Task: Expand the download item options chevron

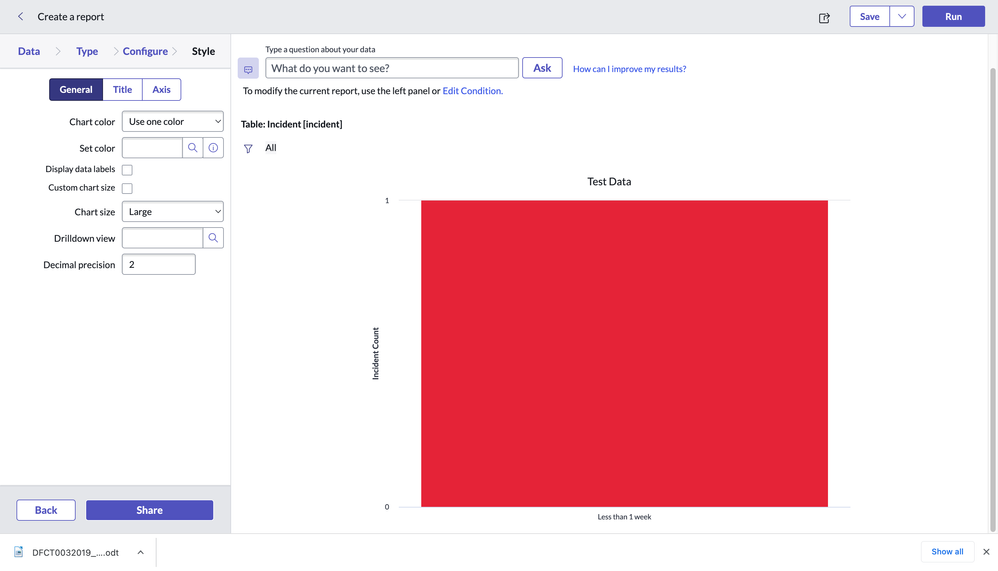Action: [141, 553]
